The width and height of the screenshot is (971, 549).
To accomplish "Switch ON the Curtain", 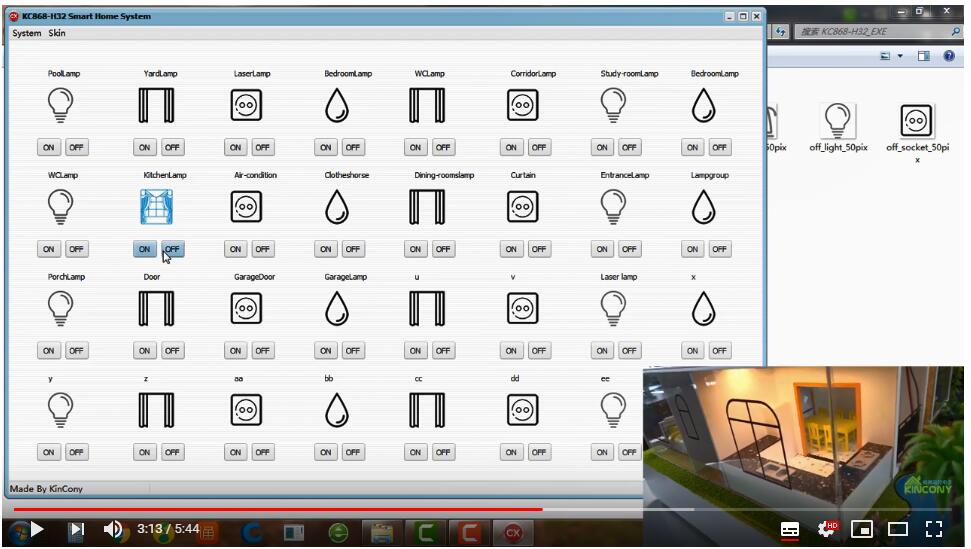I will [x=511, y=249].
